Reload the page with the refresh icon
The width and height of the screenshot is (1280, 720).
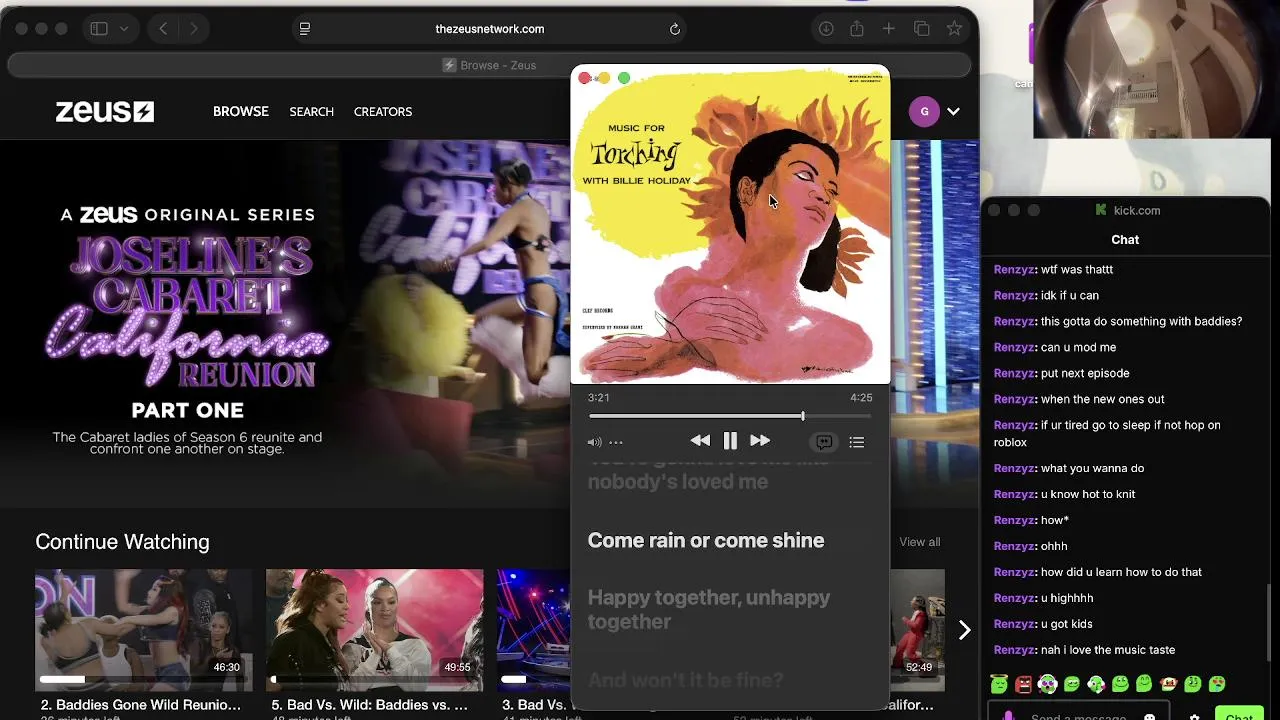tap(675, 29)
